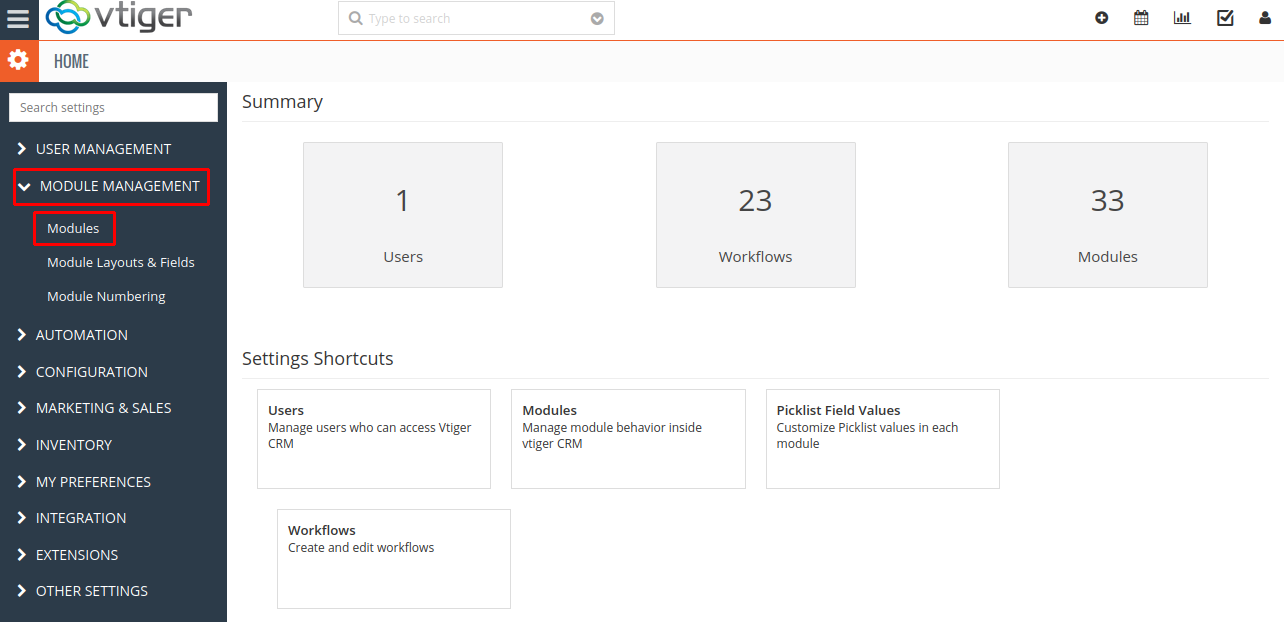Open the user profile icon

coord(1265,18)
